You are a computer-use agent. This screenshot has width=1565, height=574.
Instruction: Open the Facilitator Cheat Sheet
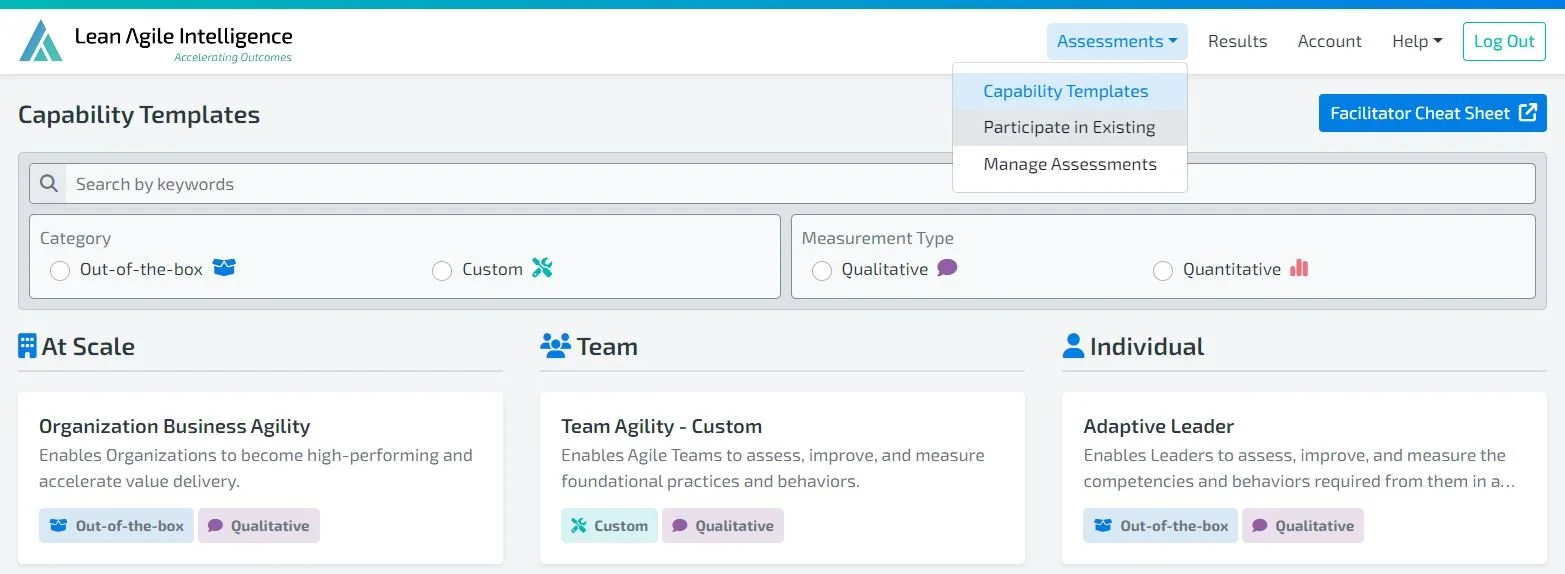pos(1432,113)
